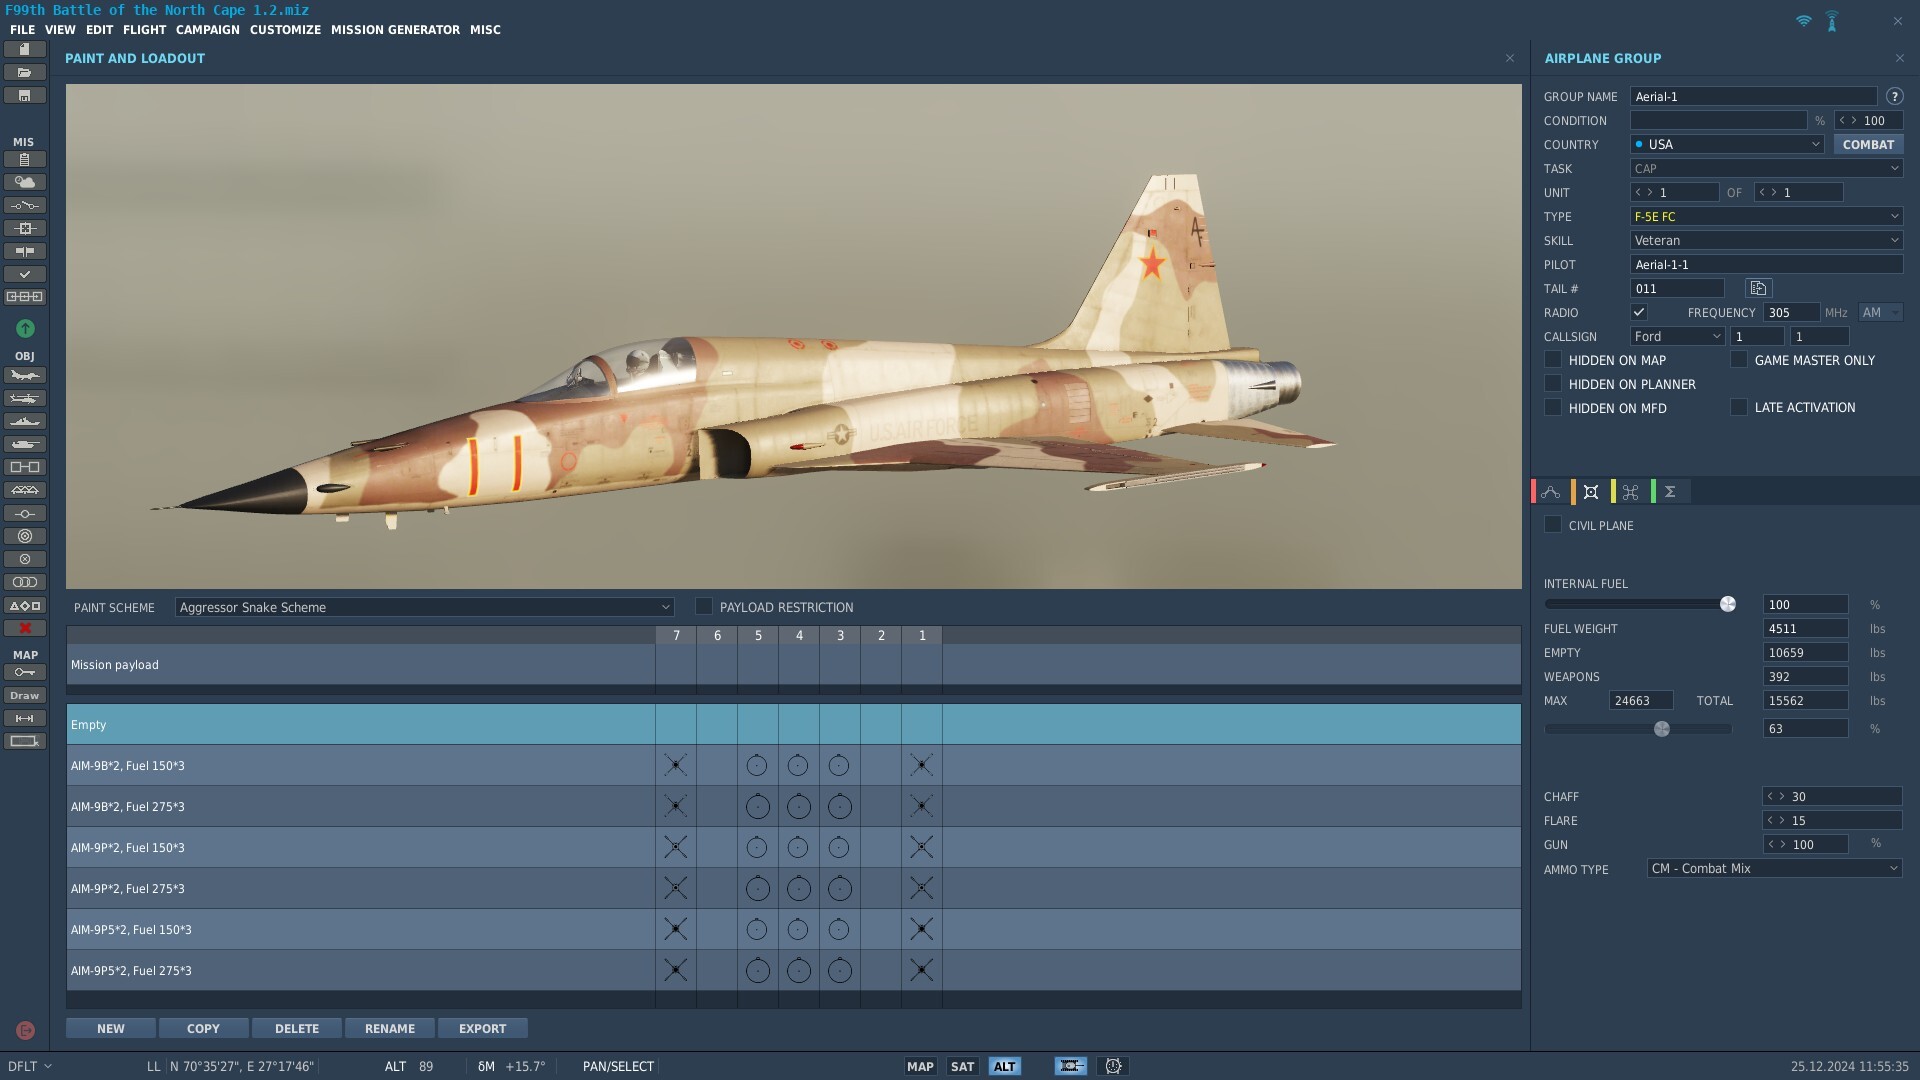Open triggered actions drone-shaped tab icon
Viewport: 1920px width, 1080px height.
(1631, 492)
